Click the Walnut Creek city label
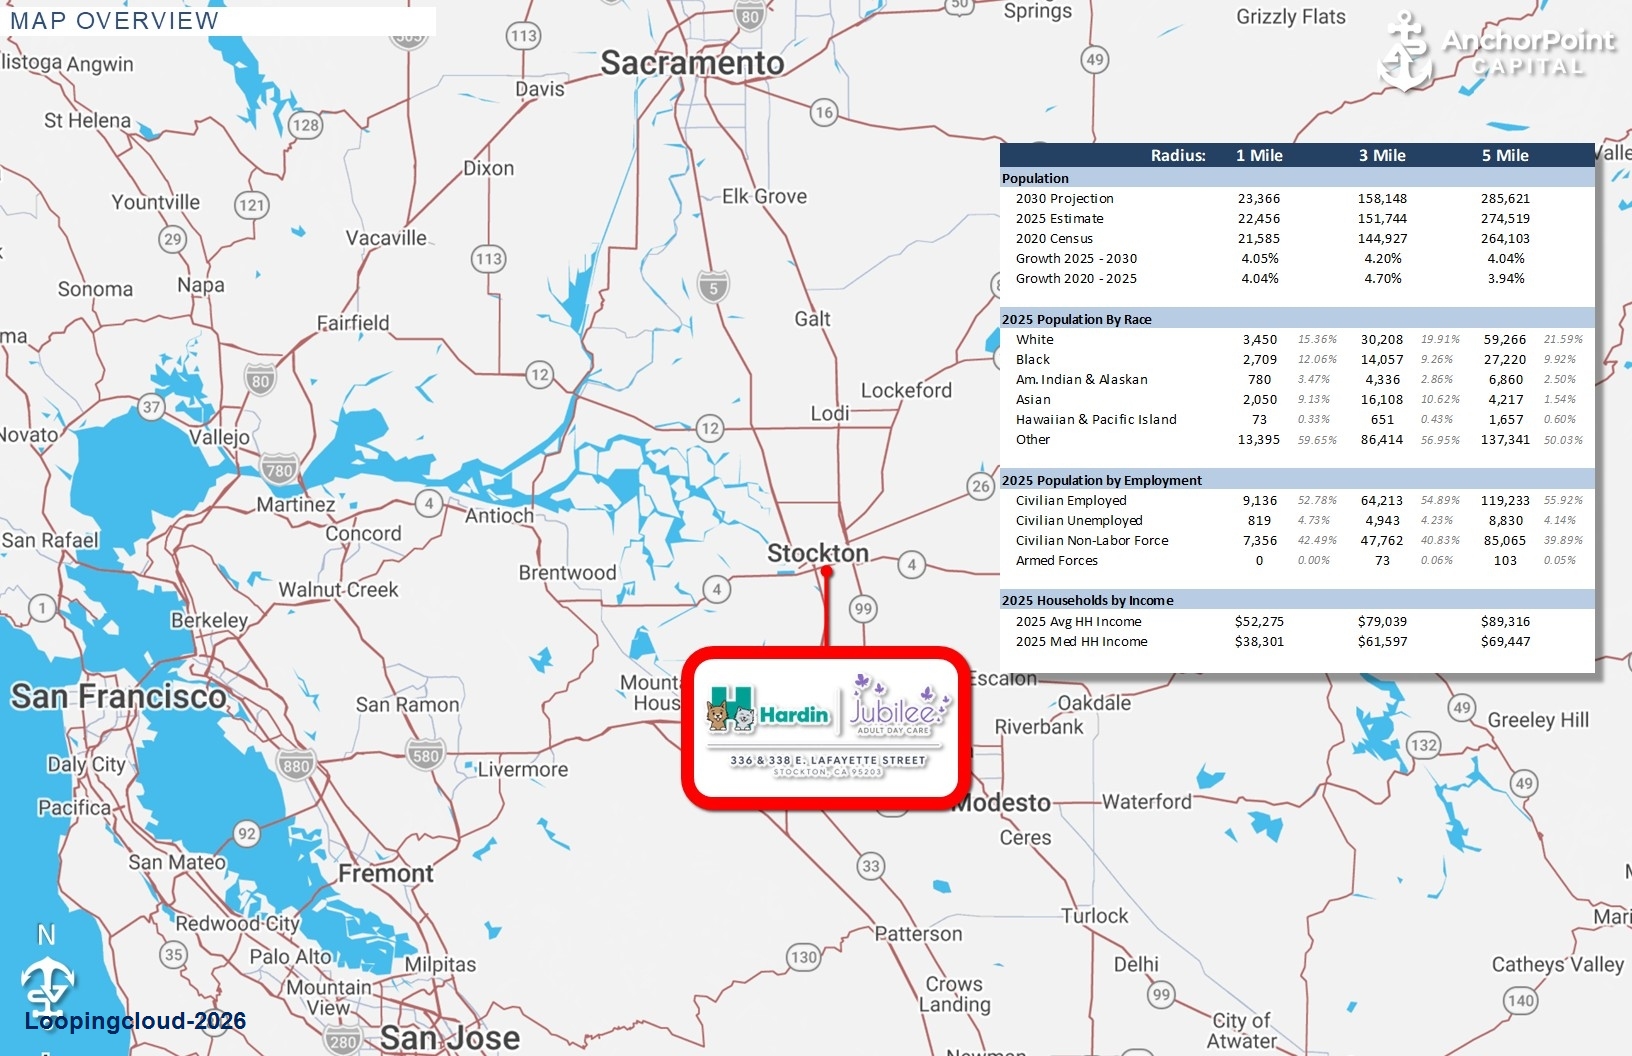The image size is (1632, 1056). coord(338,590)
